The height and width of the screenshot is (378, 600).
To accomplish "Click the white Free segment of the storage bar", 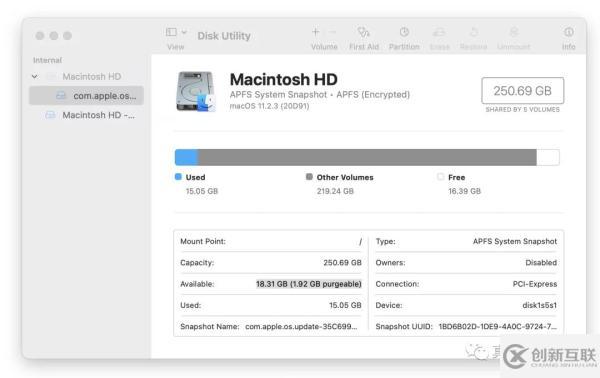I will point(548,157).
